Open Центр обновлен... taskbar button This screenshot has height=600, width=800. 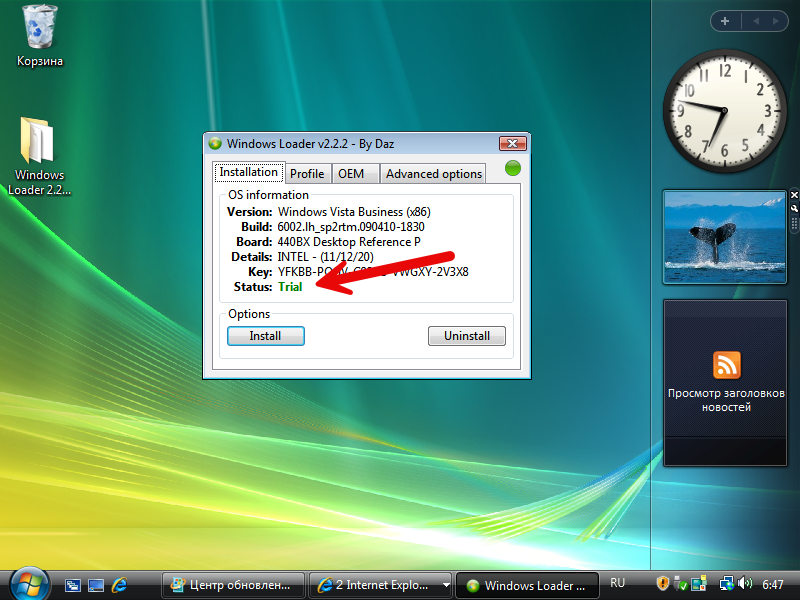coord(233,585)
